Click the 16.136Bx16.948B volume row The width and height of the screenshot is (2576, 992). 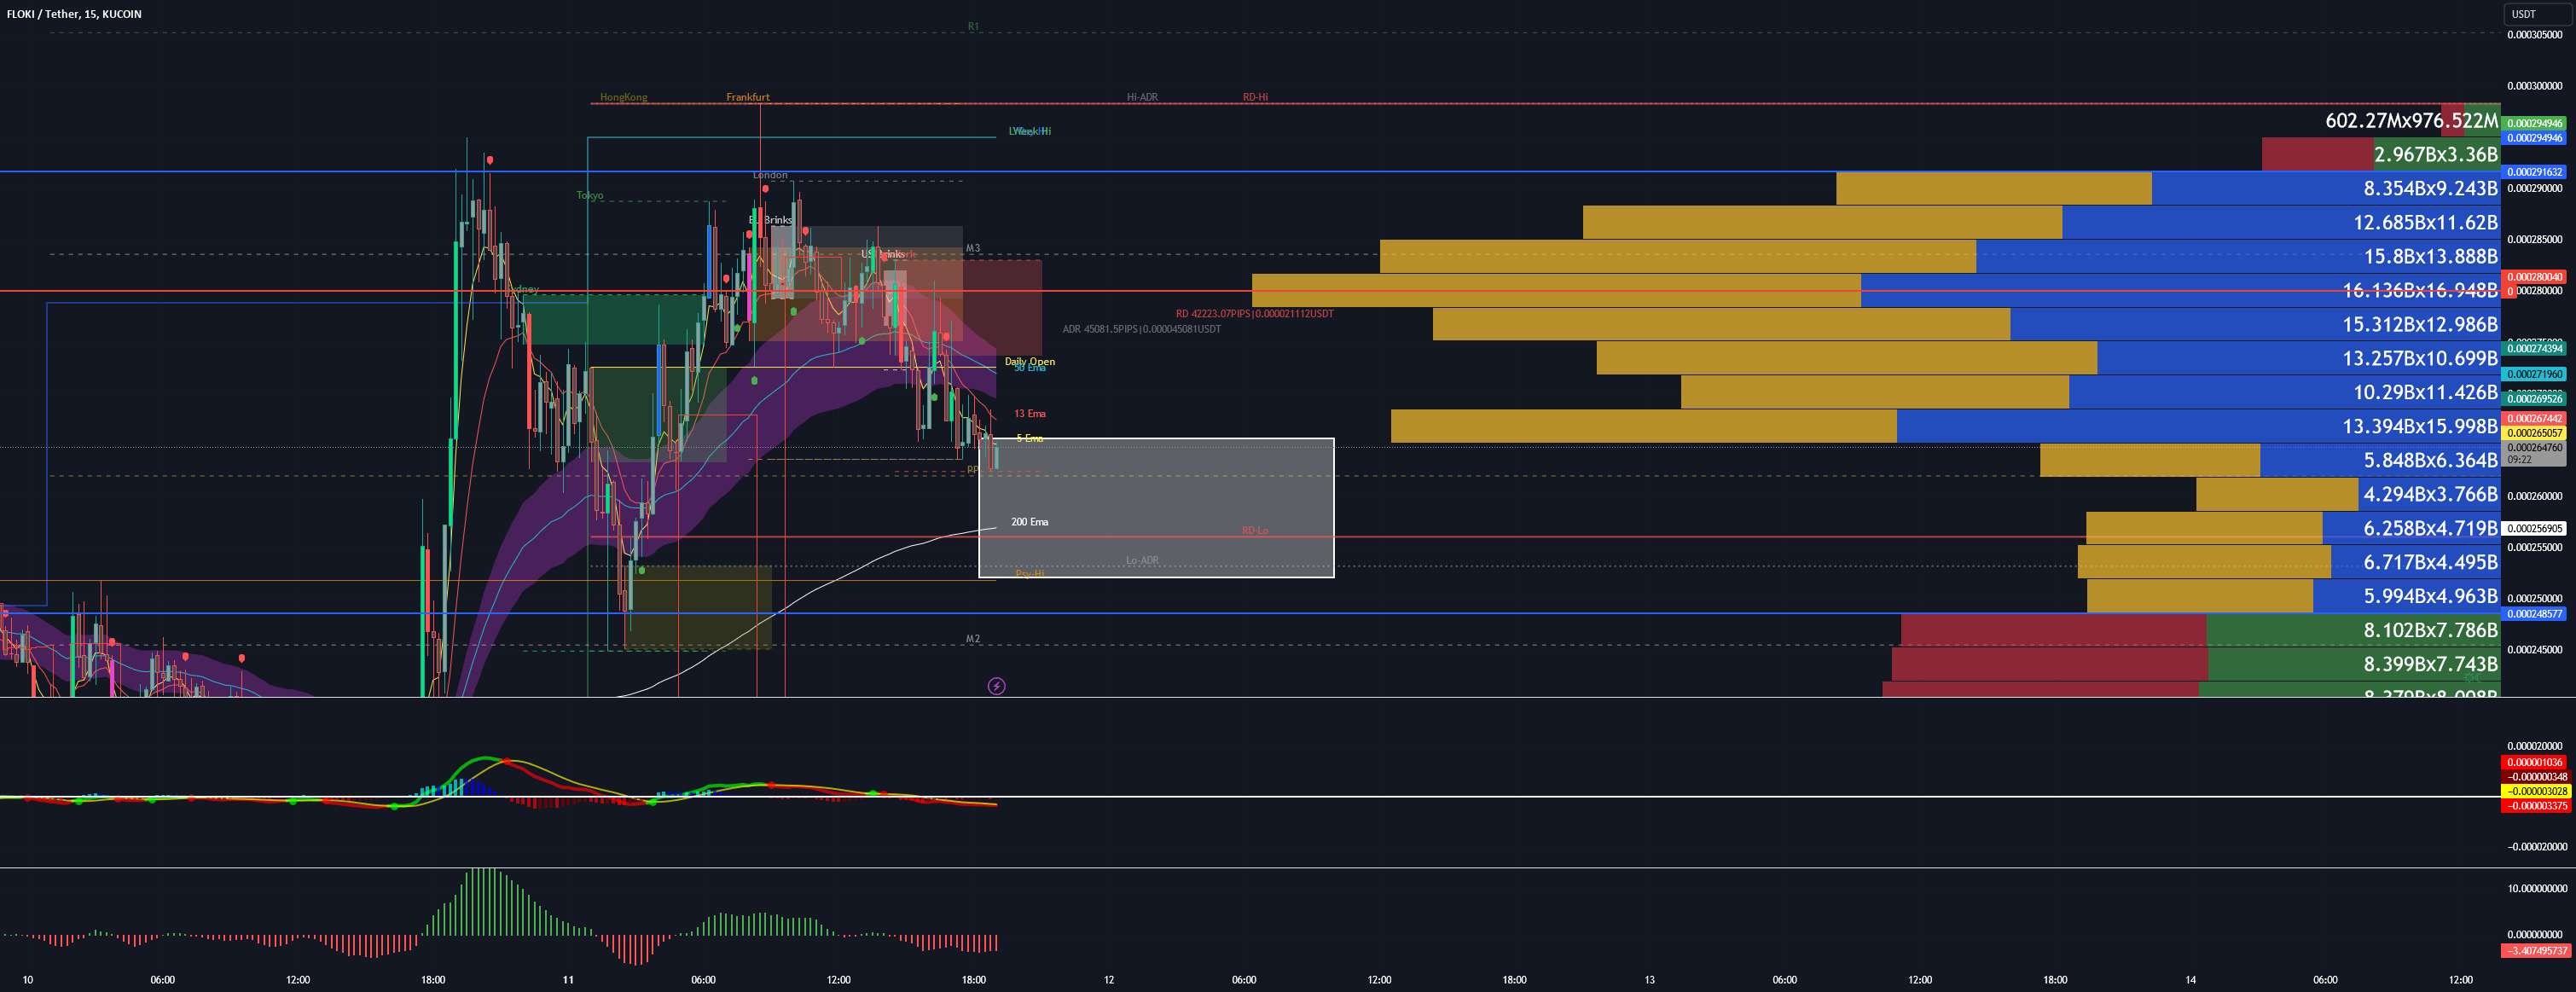[1876, 290]
